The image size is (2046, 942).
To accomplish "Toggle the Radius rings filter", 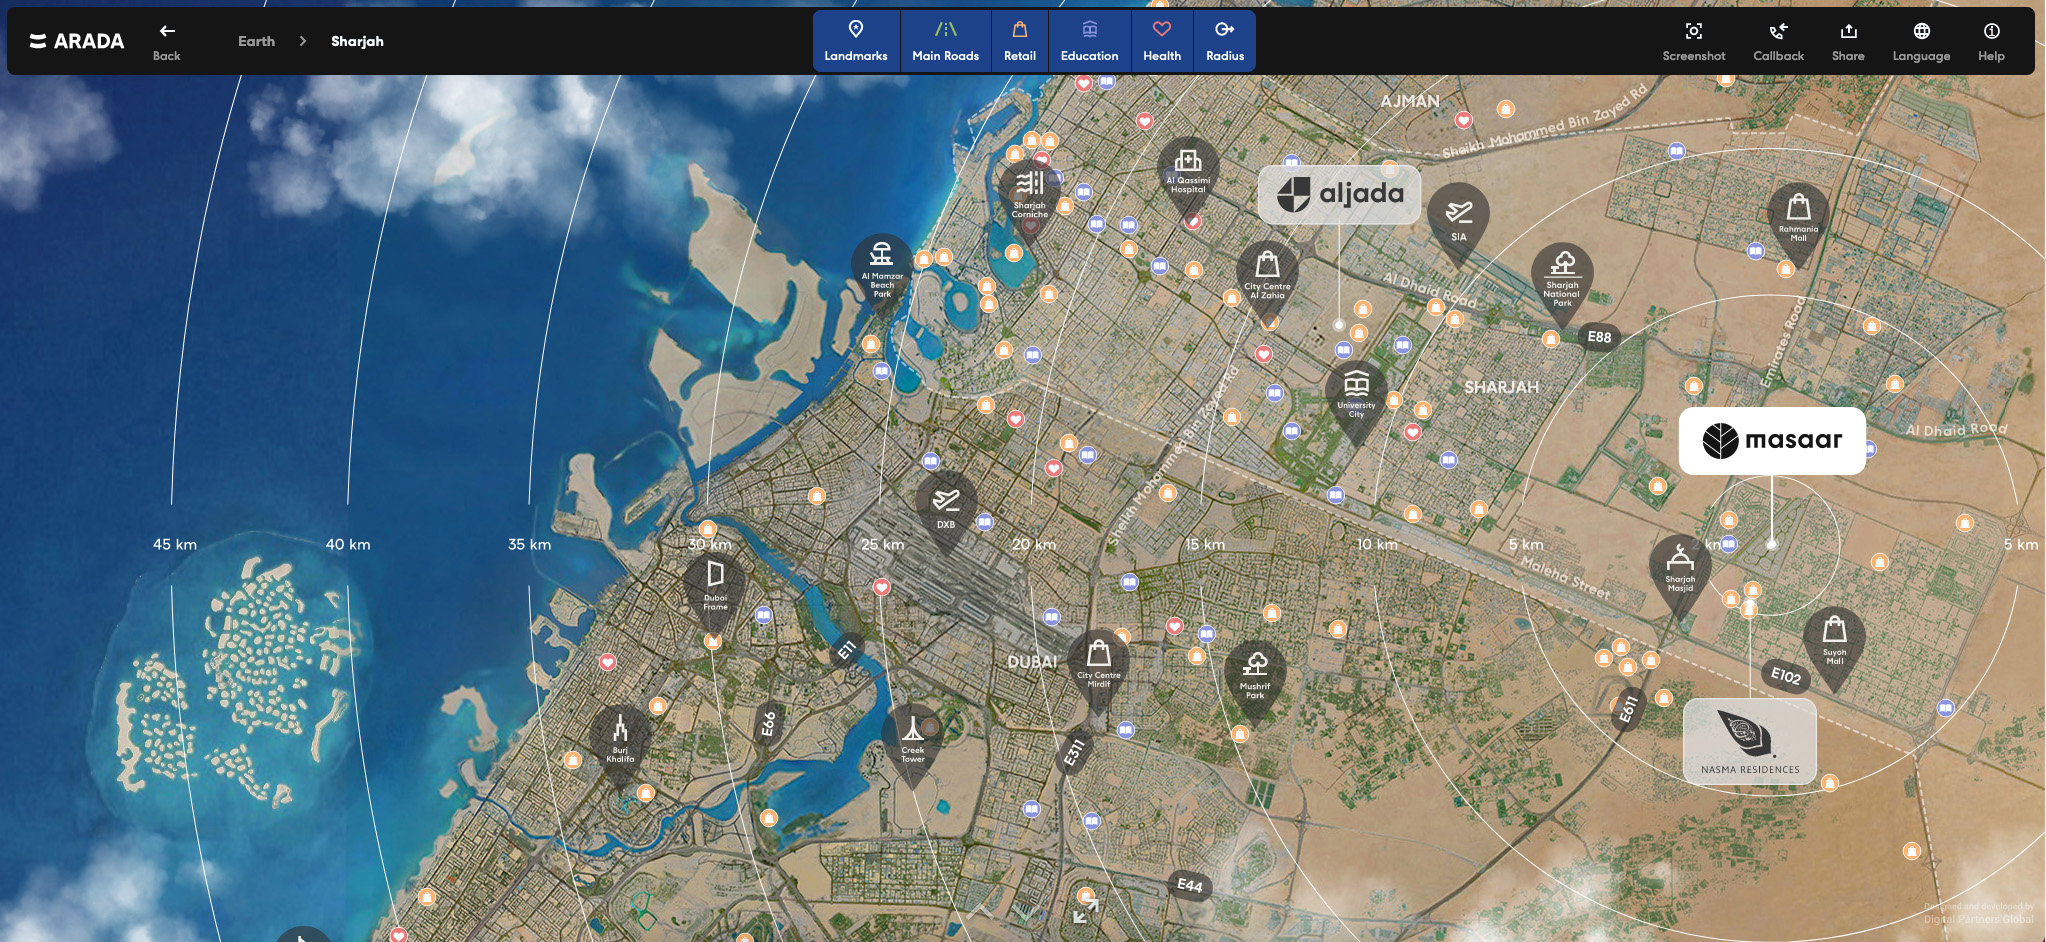I will tap(1225, 41).
